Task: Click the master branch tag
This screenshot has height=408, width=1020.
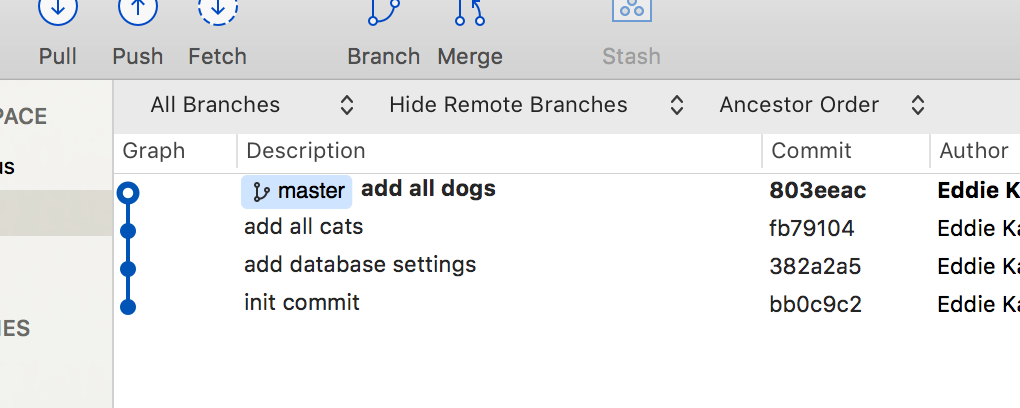Action: click(297, 191)
